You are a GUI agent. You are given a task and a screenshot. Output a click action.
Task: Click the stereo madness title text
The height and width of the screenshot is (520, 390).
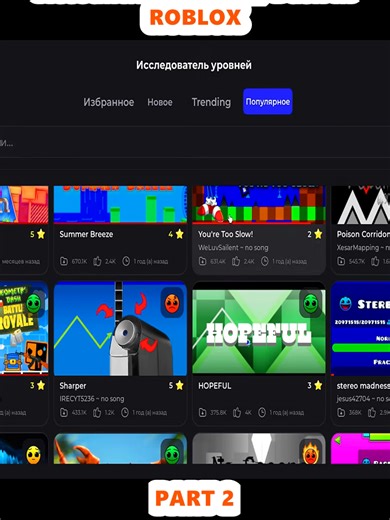[x=363, y=386]
